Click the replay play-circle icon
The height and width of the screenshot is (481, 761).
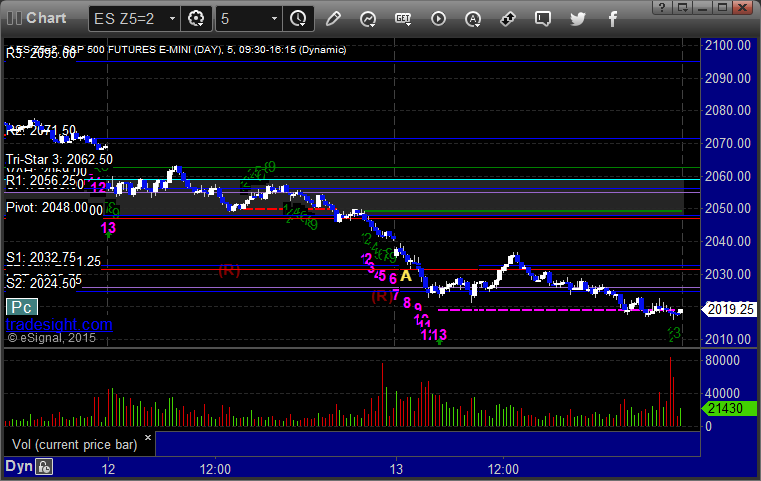[438, 19]
